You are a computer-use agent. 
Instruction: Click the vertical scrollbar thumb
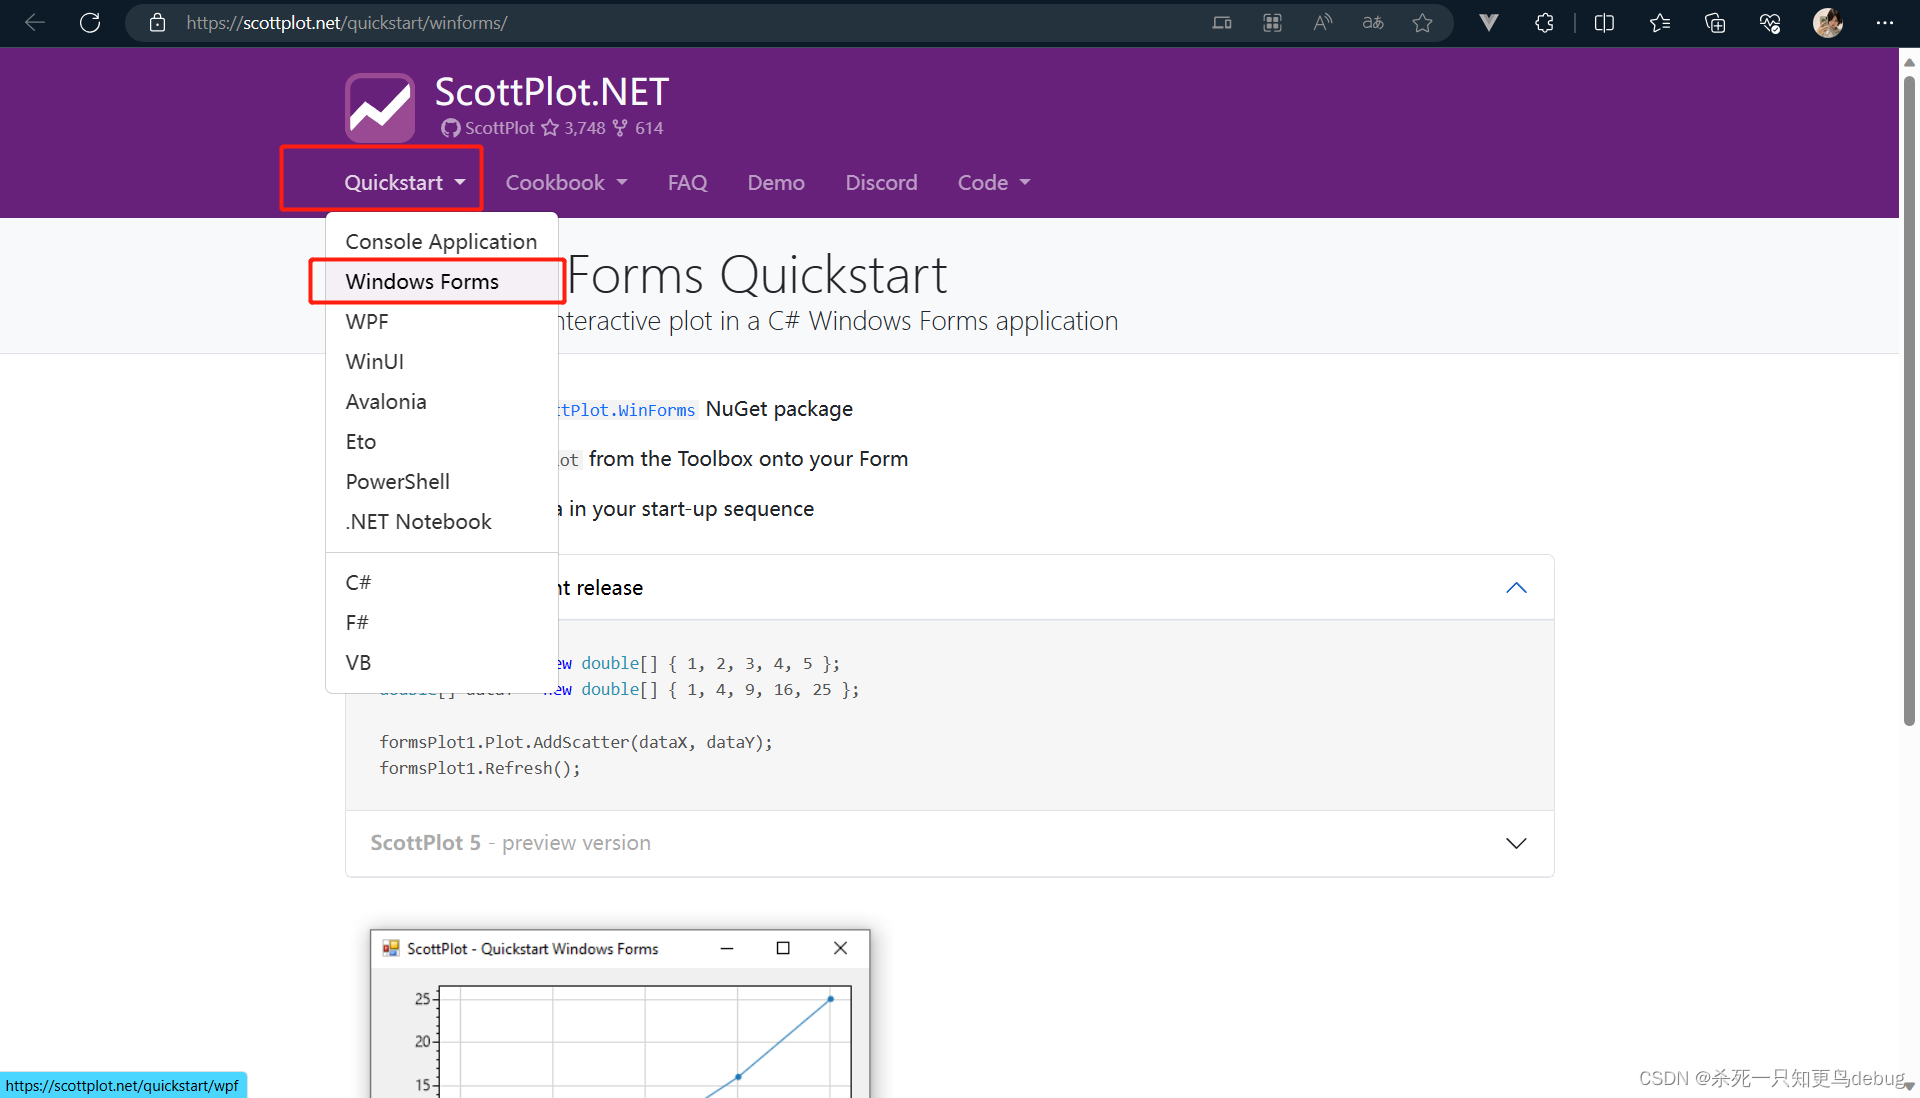pyautogui.click(x=1909, y=400)
